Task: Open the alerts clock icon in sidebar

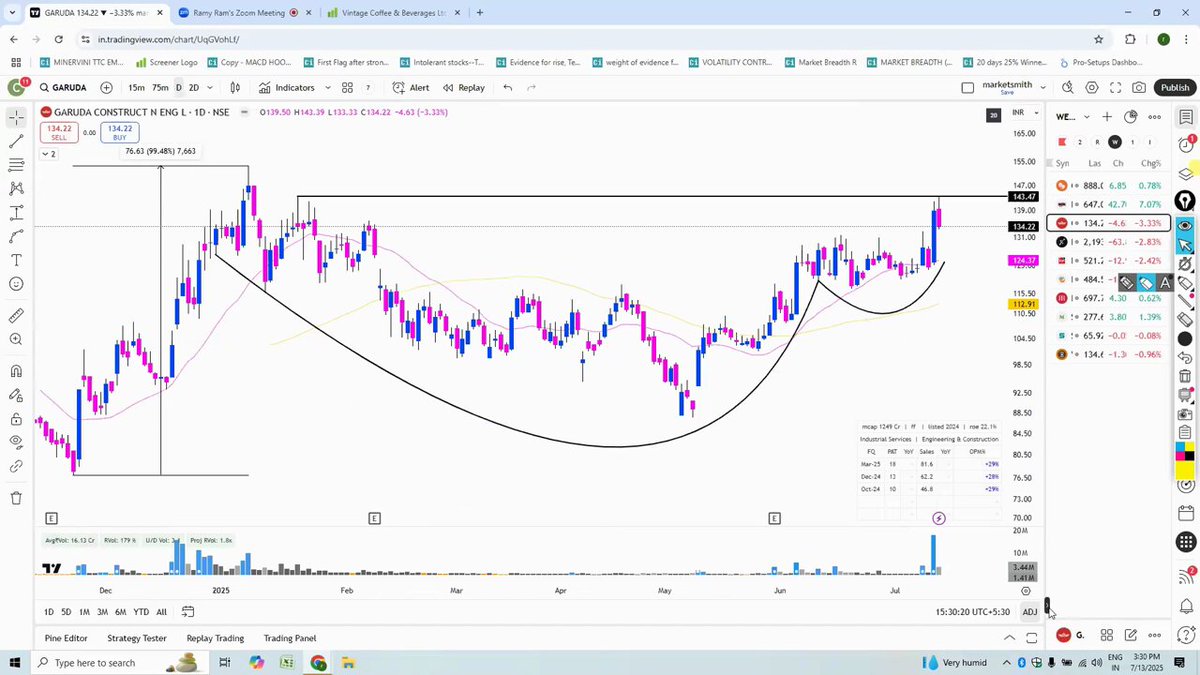Action: pos(1185,145)
